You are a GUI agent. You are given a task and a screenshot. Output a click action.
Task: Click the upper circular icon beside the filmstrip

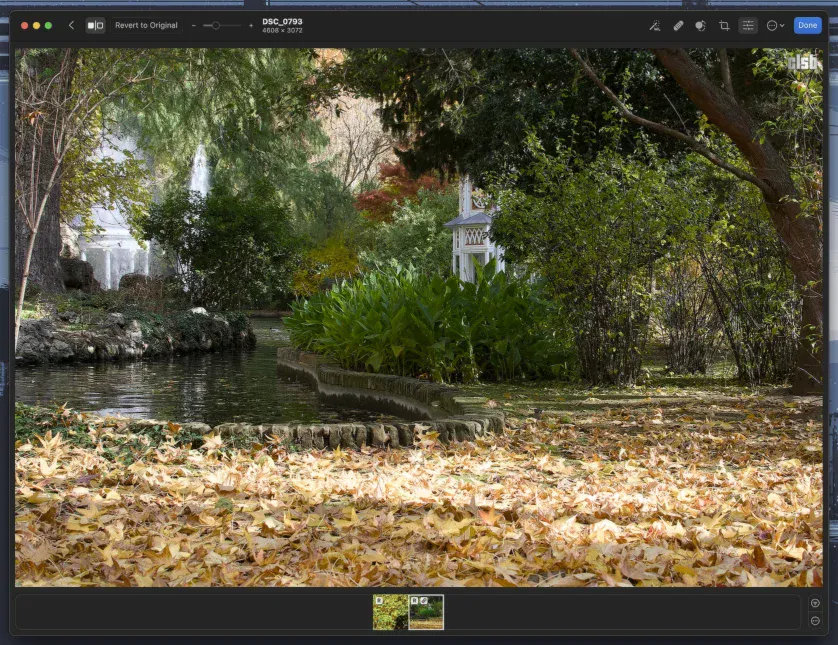(x=815, y=603)
